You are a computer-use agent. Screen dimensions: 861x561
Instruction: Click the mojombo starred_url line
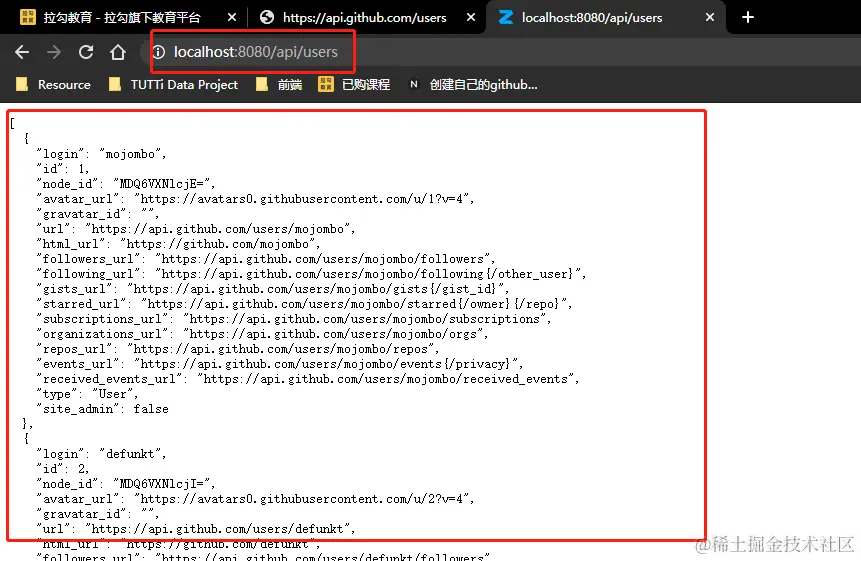pos(304,304)
